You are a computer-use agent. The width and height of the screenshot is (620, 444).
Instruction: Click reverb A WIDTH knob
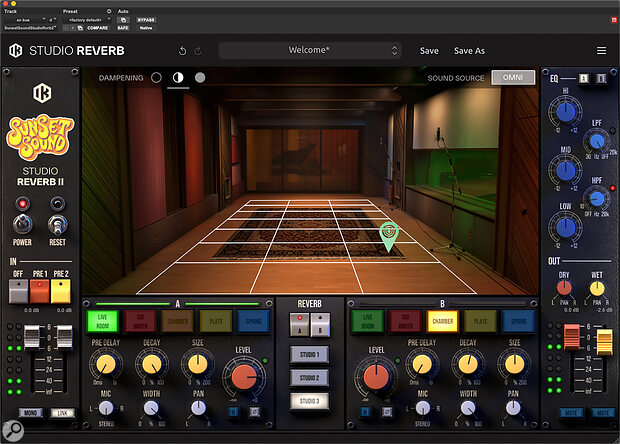[151, 408]
